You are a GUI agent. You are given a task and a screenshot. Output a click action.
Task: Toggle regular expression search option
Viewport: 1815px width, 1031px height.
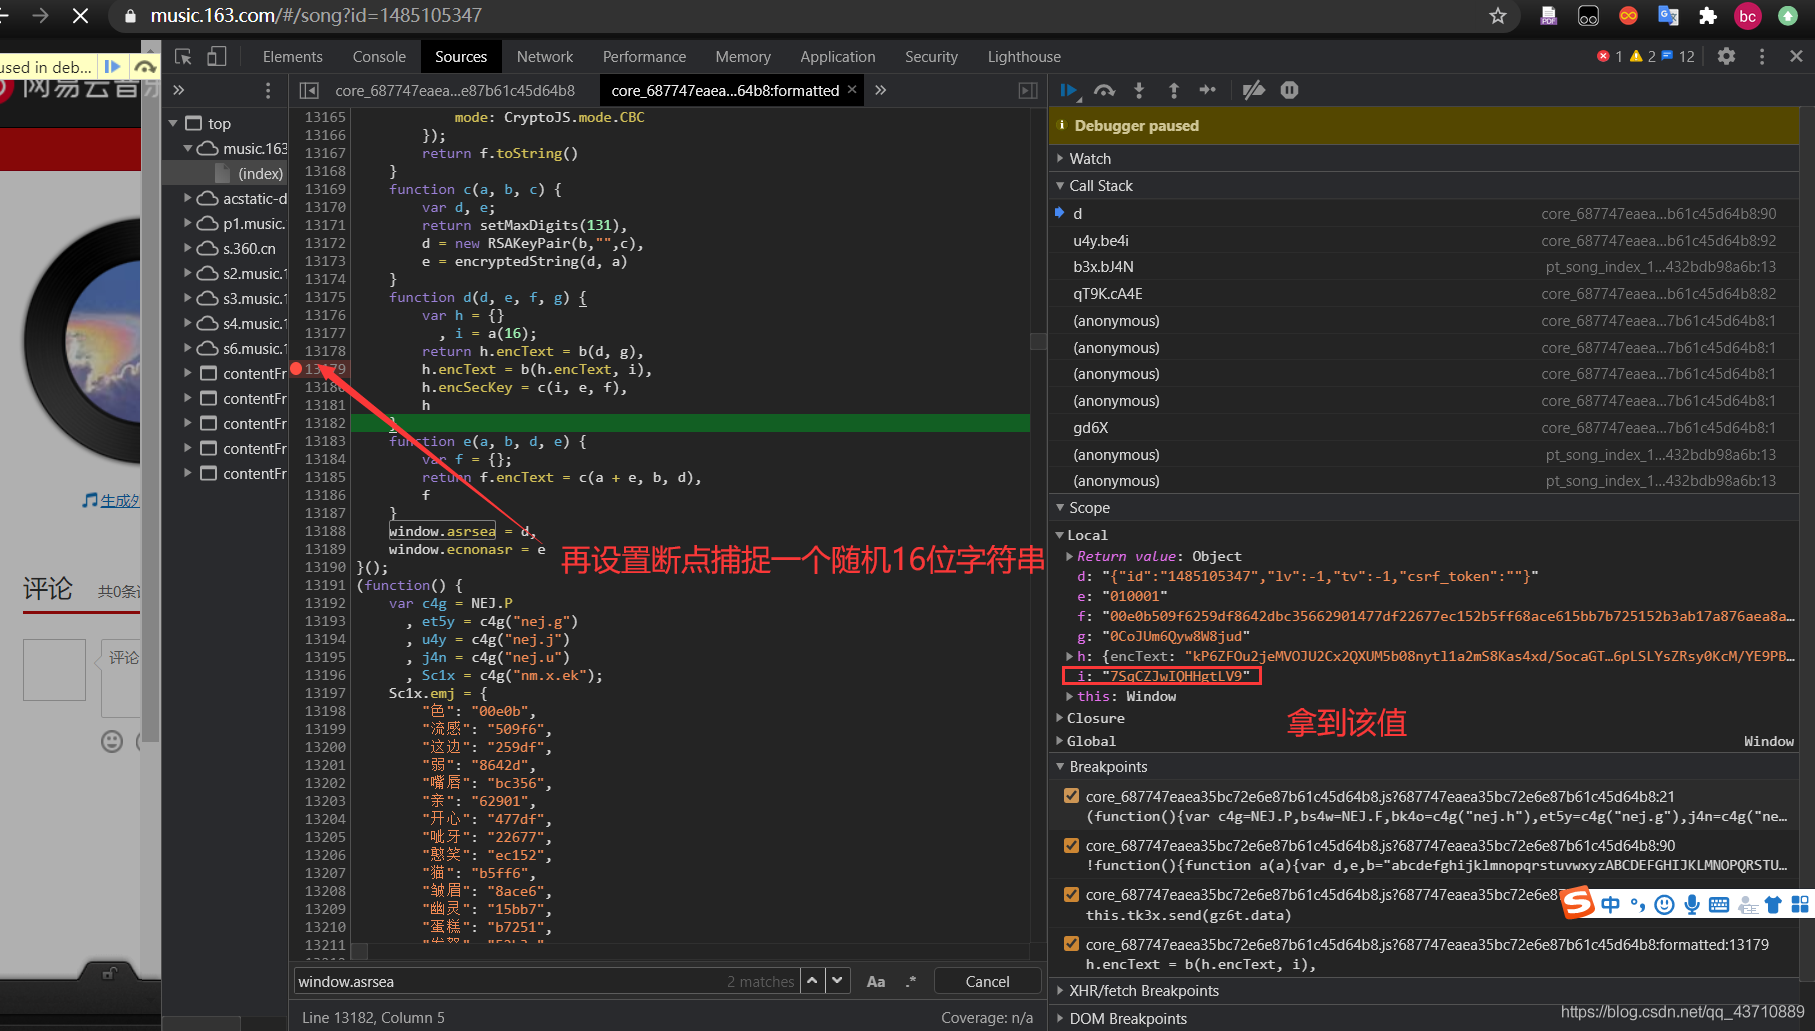coord(910,982)
